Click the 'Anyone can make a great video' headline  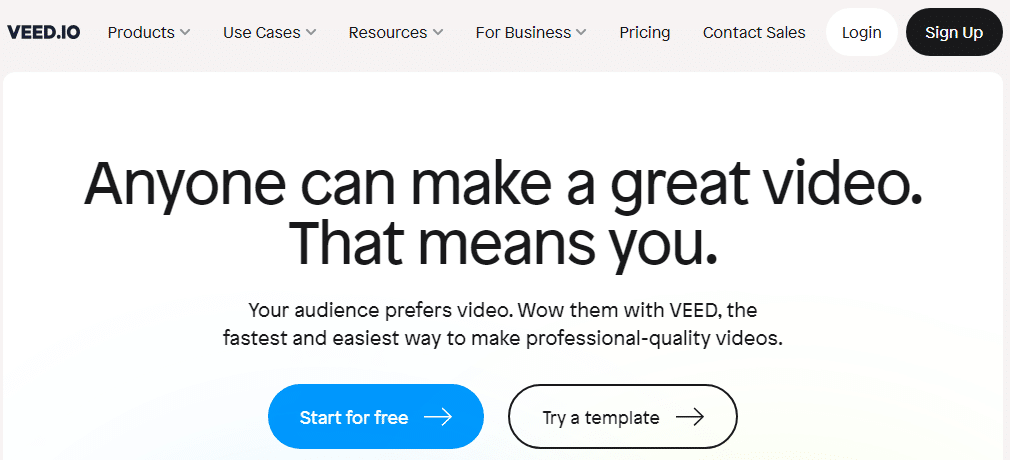click(x=503, y=185)
